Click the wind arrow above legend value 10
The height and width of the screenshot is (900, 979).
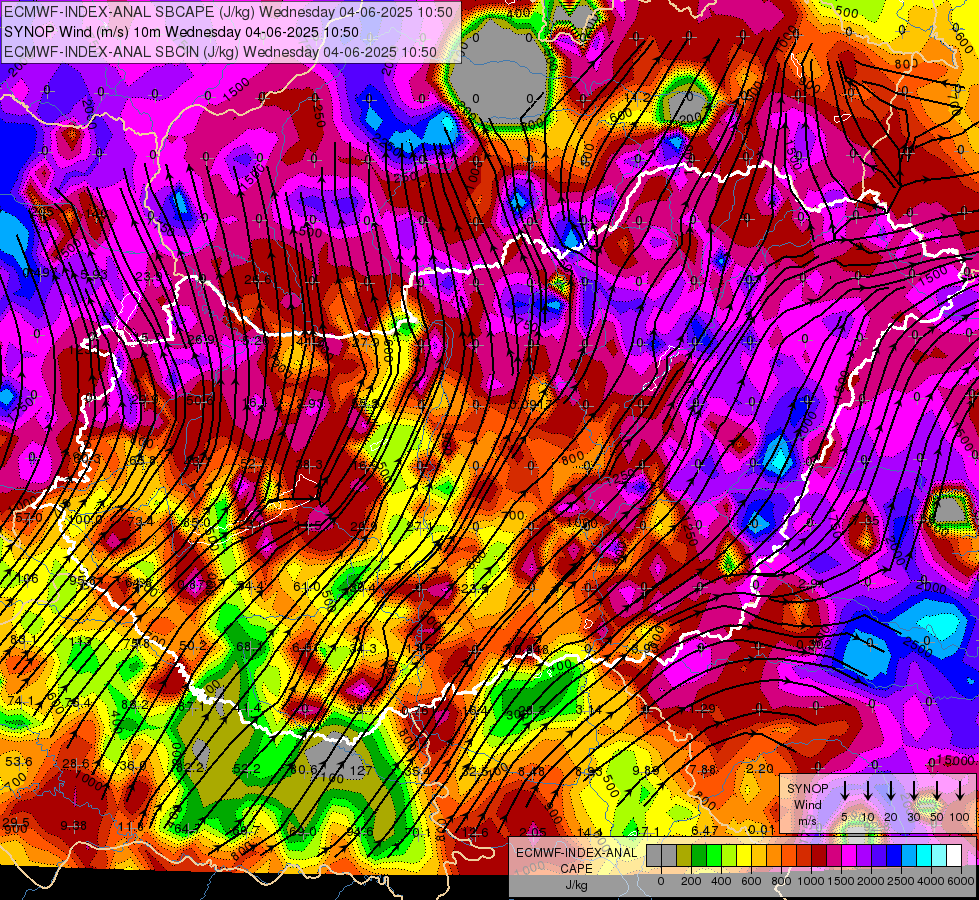pos(867,791)
